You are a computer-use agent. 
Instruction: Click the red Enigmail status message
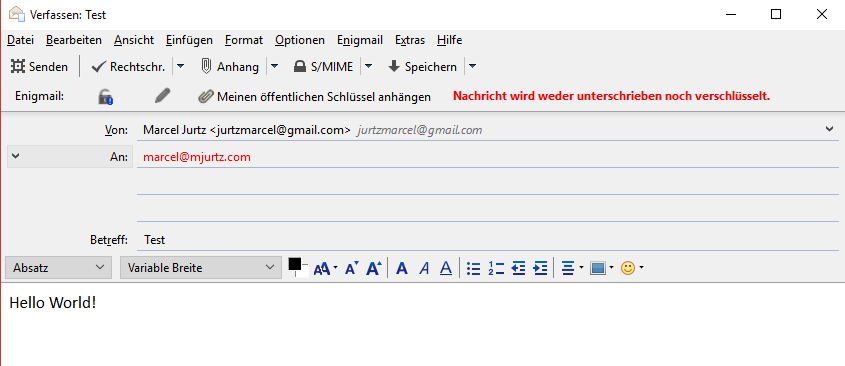pos(611,96)
